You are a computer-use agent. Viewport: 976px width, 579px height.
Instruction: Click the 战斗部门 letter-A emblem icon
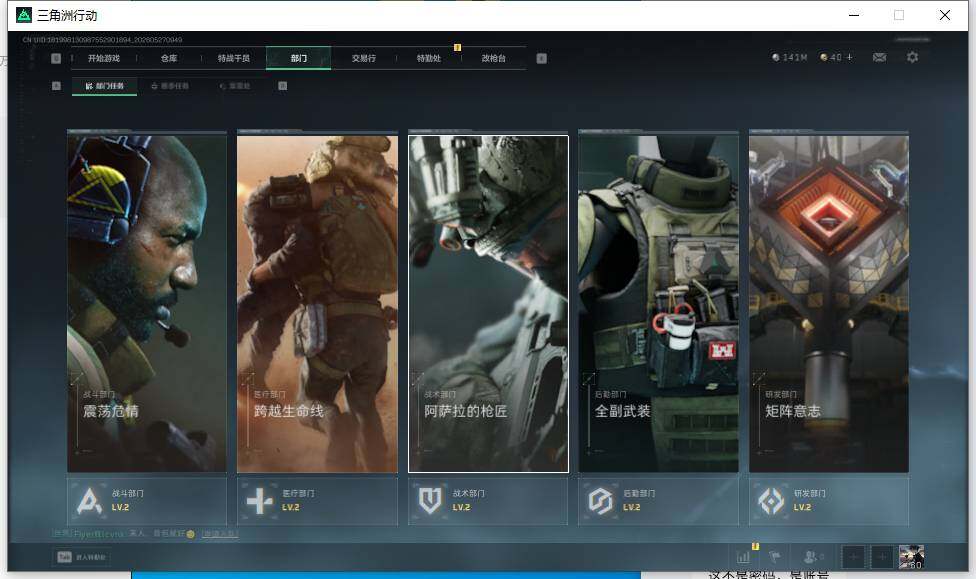point(89,501)
